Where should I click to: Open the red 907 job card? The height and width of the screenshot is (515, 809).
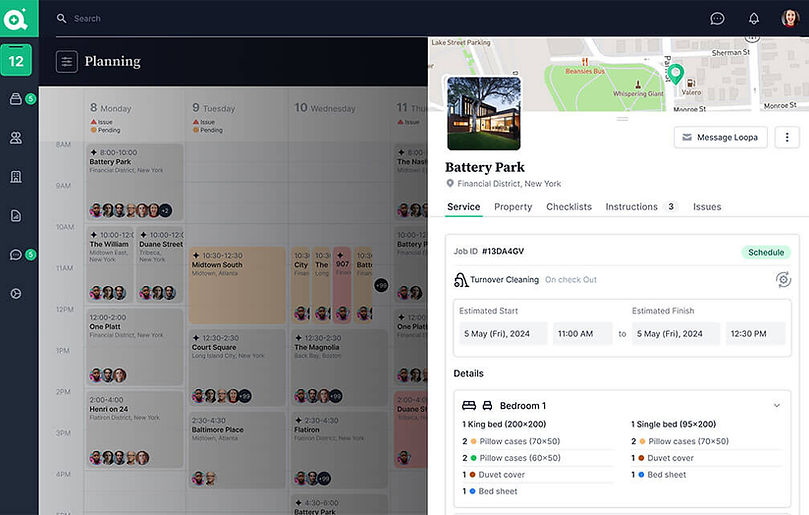click(342, 285)
